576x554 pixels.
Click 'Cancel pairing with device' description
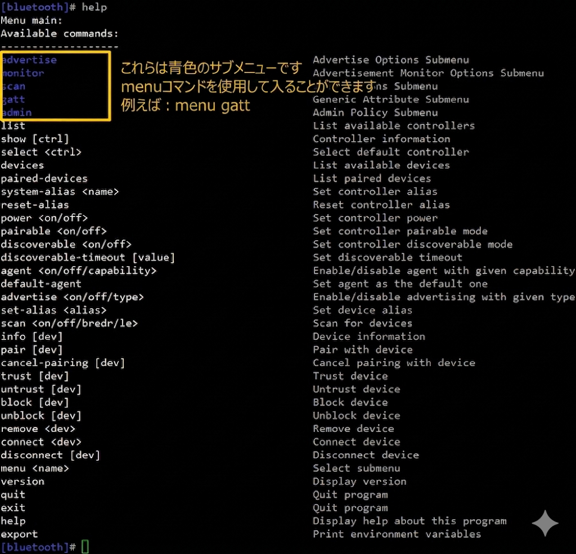(394, 363)
